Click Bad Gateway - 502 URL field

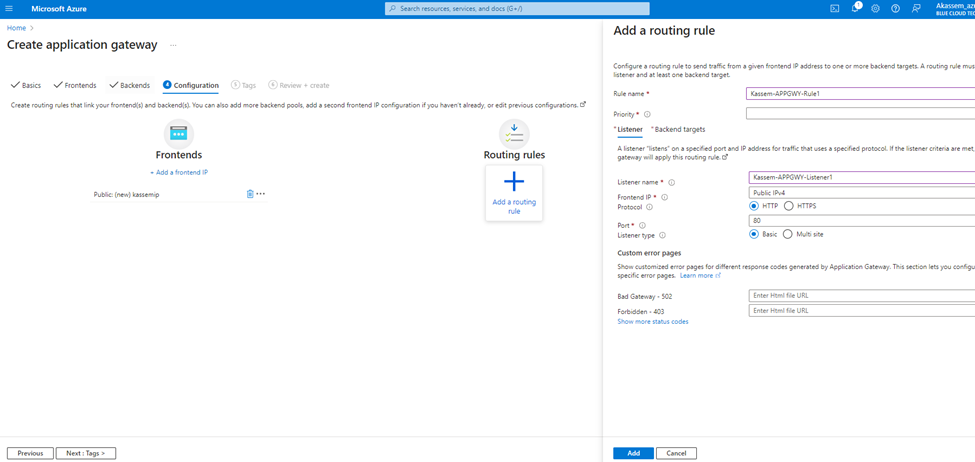pos(861,295)
